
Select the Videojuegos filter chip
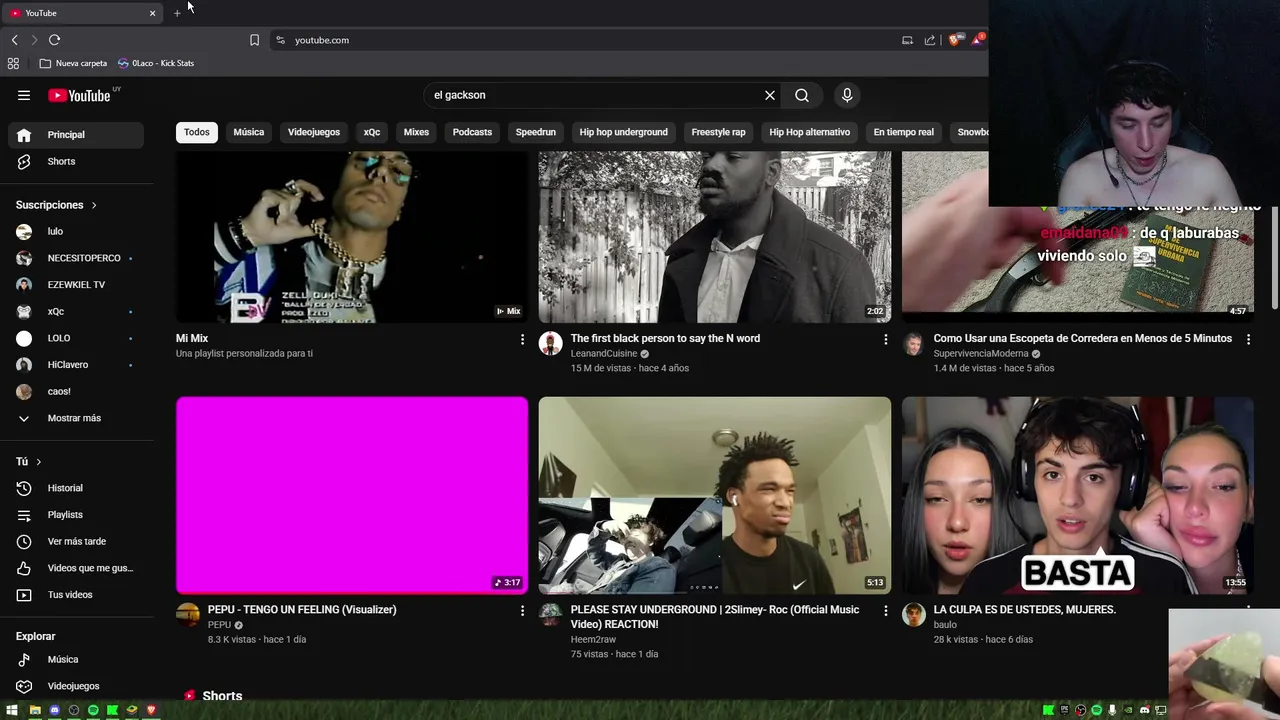[314, 132]
